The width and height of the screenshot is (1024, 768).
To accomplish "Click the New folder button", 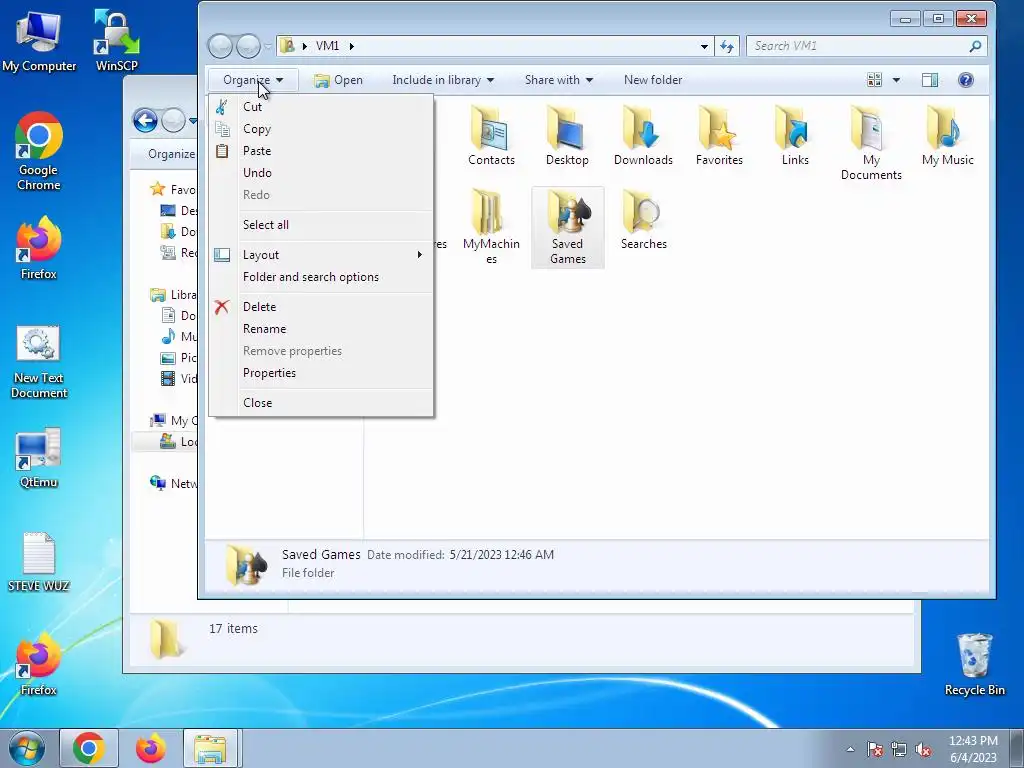I will pyautogui.click(x=652, y=80).
